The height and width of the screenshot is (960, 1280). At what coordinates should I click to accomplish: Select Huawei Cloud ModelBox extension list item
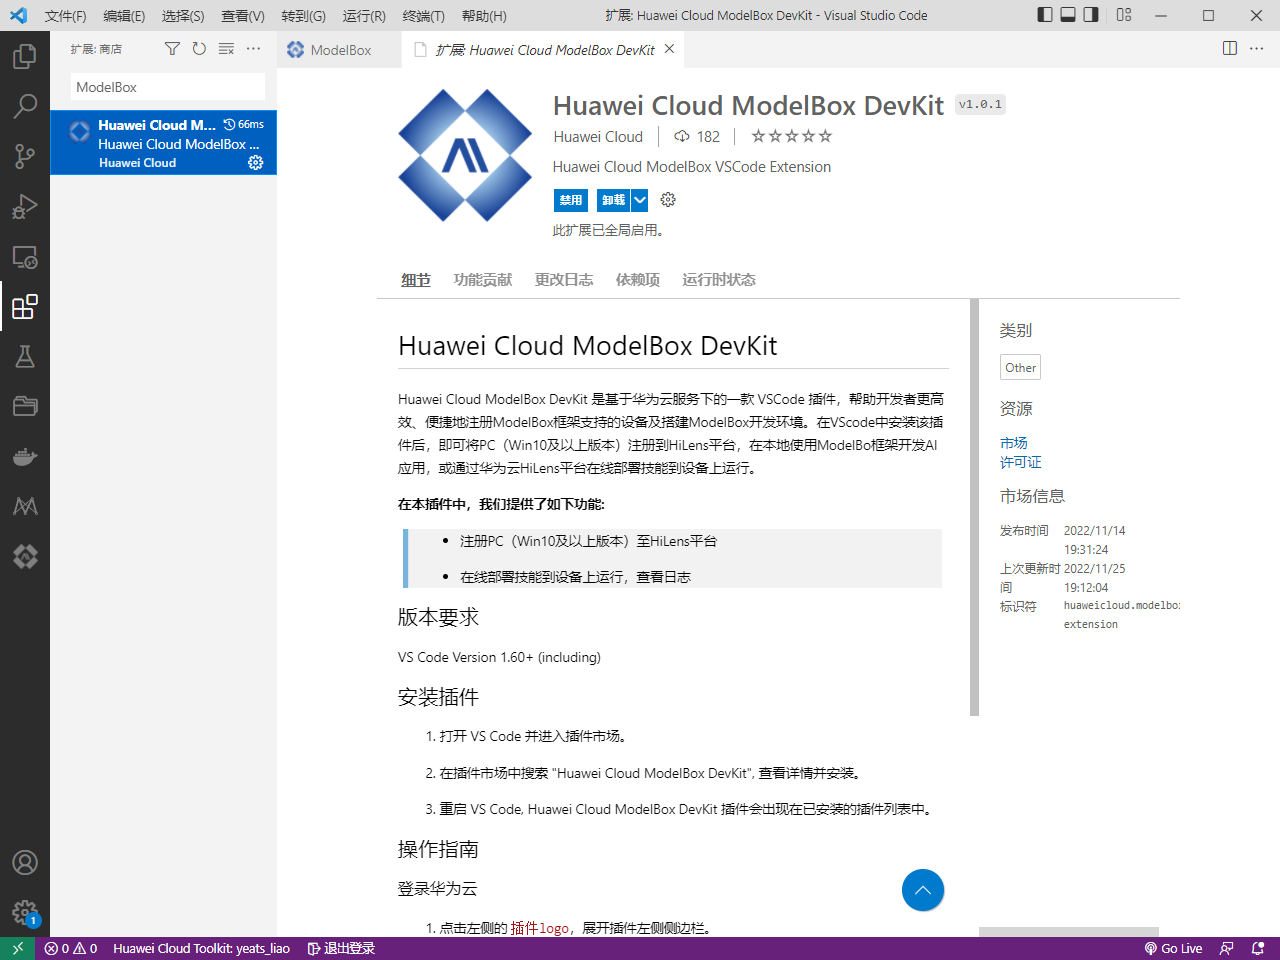click(x=163, y=143)
